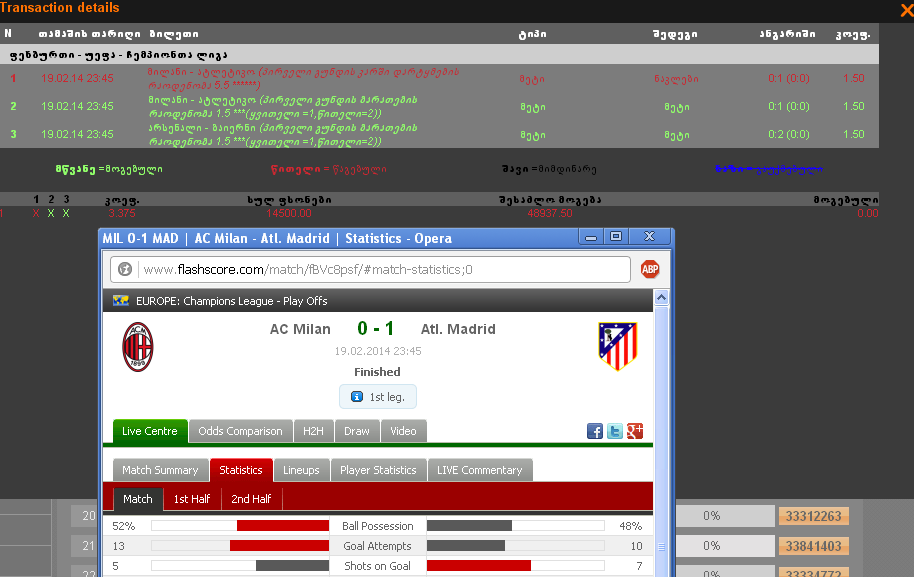Select transaction row 2 with score 0:1
Image resolution: width=914 pixels, height=577 pixels.
[x=440, y=106]
